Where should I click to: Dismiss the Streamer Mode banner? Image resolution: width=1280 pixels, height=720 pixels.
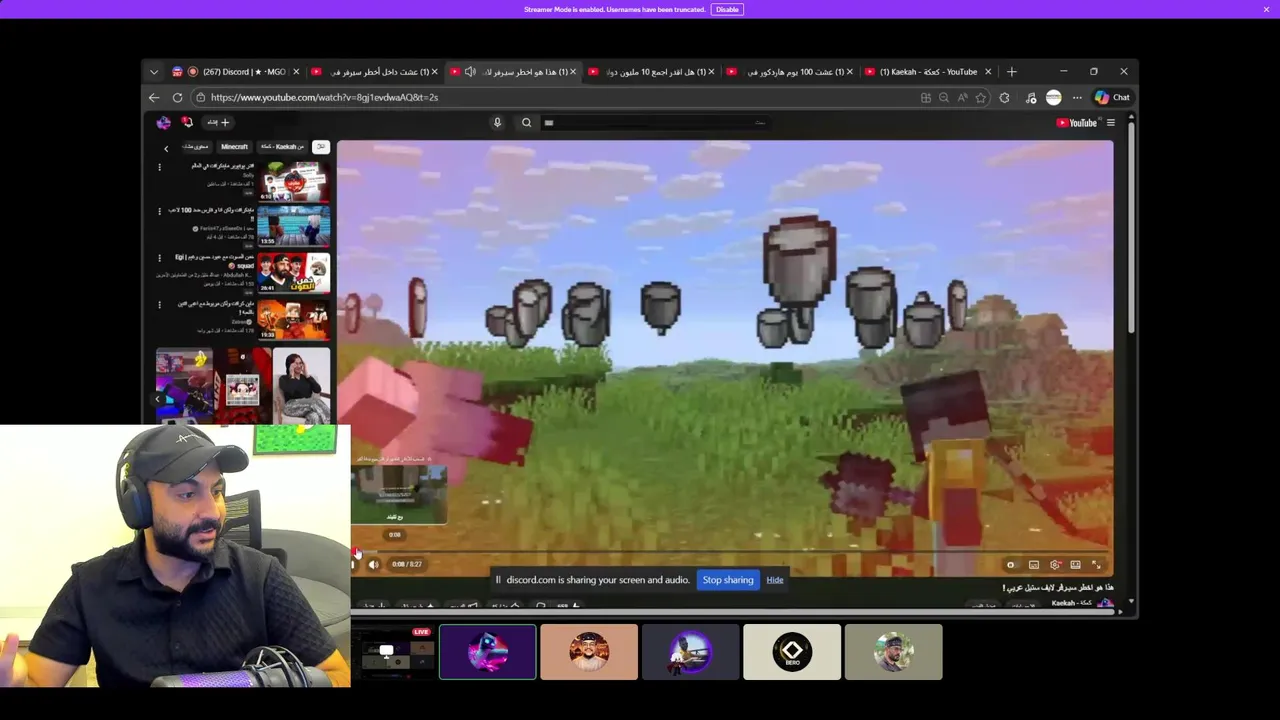1266,9
